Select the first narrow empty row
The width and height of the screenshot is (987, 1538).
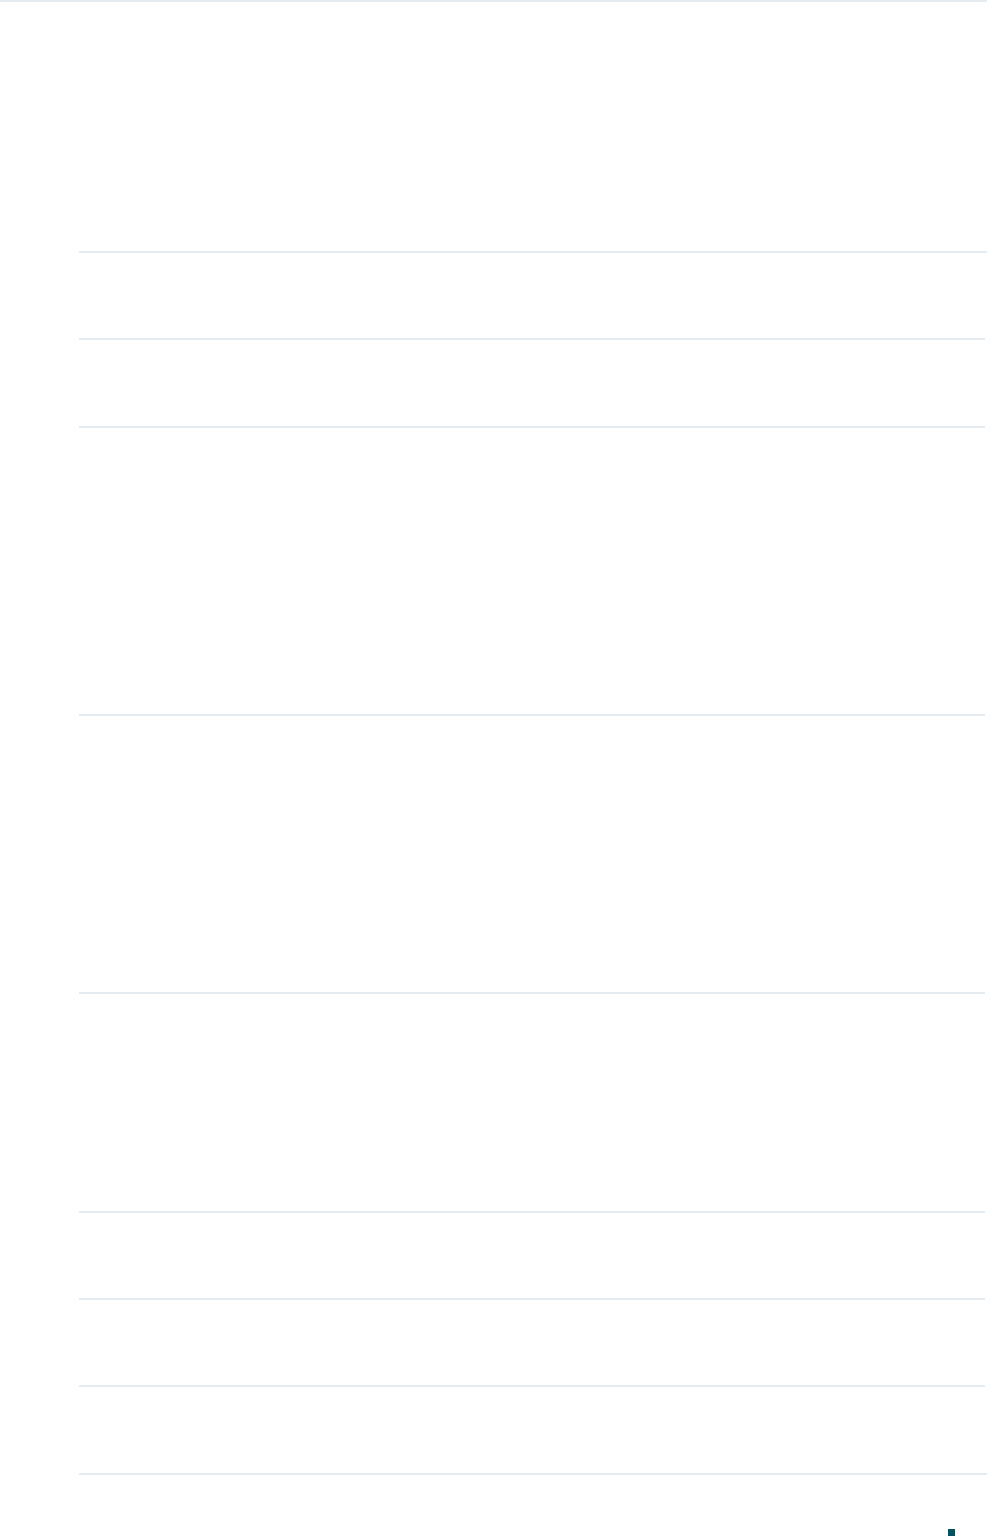pos(532,295)
